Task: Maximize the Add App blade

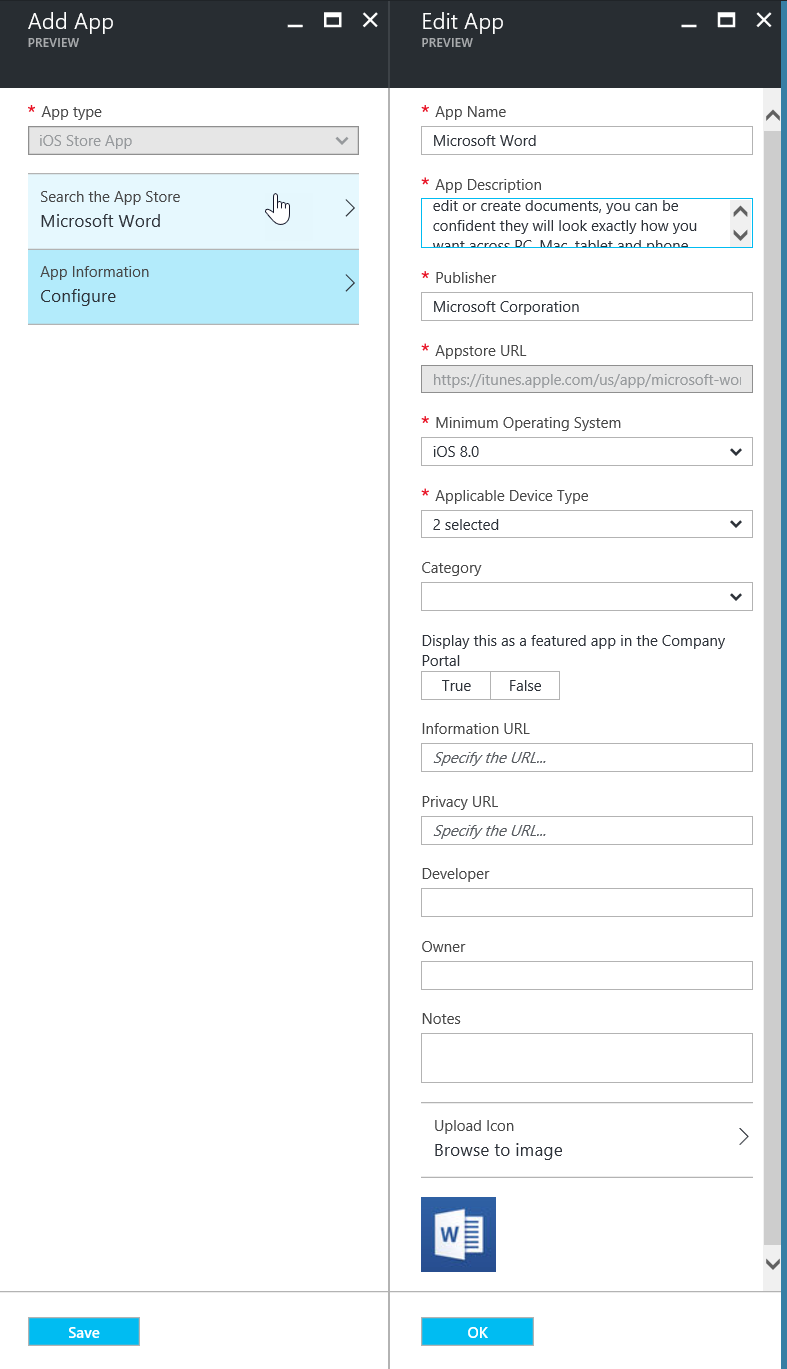Action: point(333,20)
